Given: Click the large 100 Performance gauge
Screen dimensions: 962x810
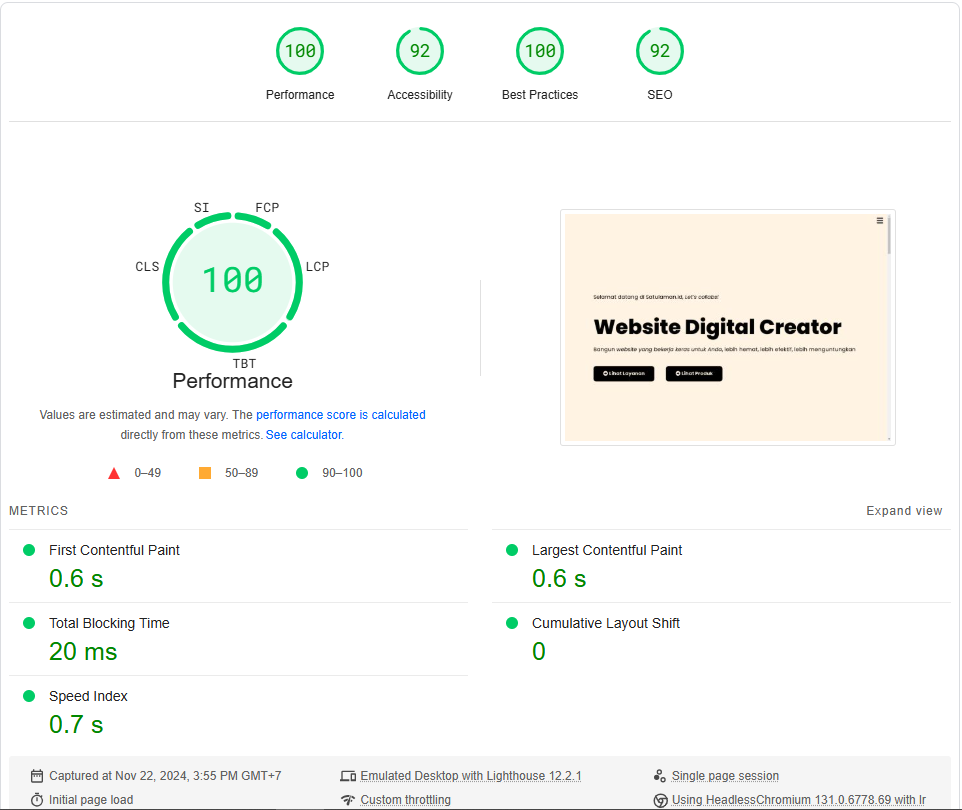Looking at the screenshot, I should 233,280.
